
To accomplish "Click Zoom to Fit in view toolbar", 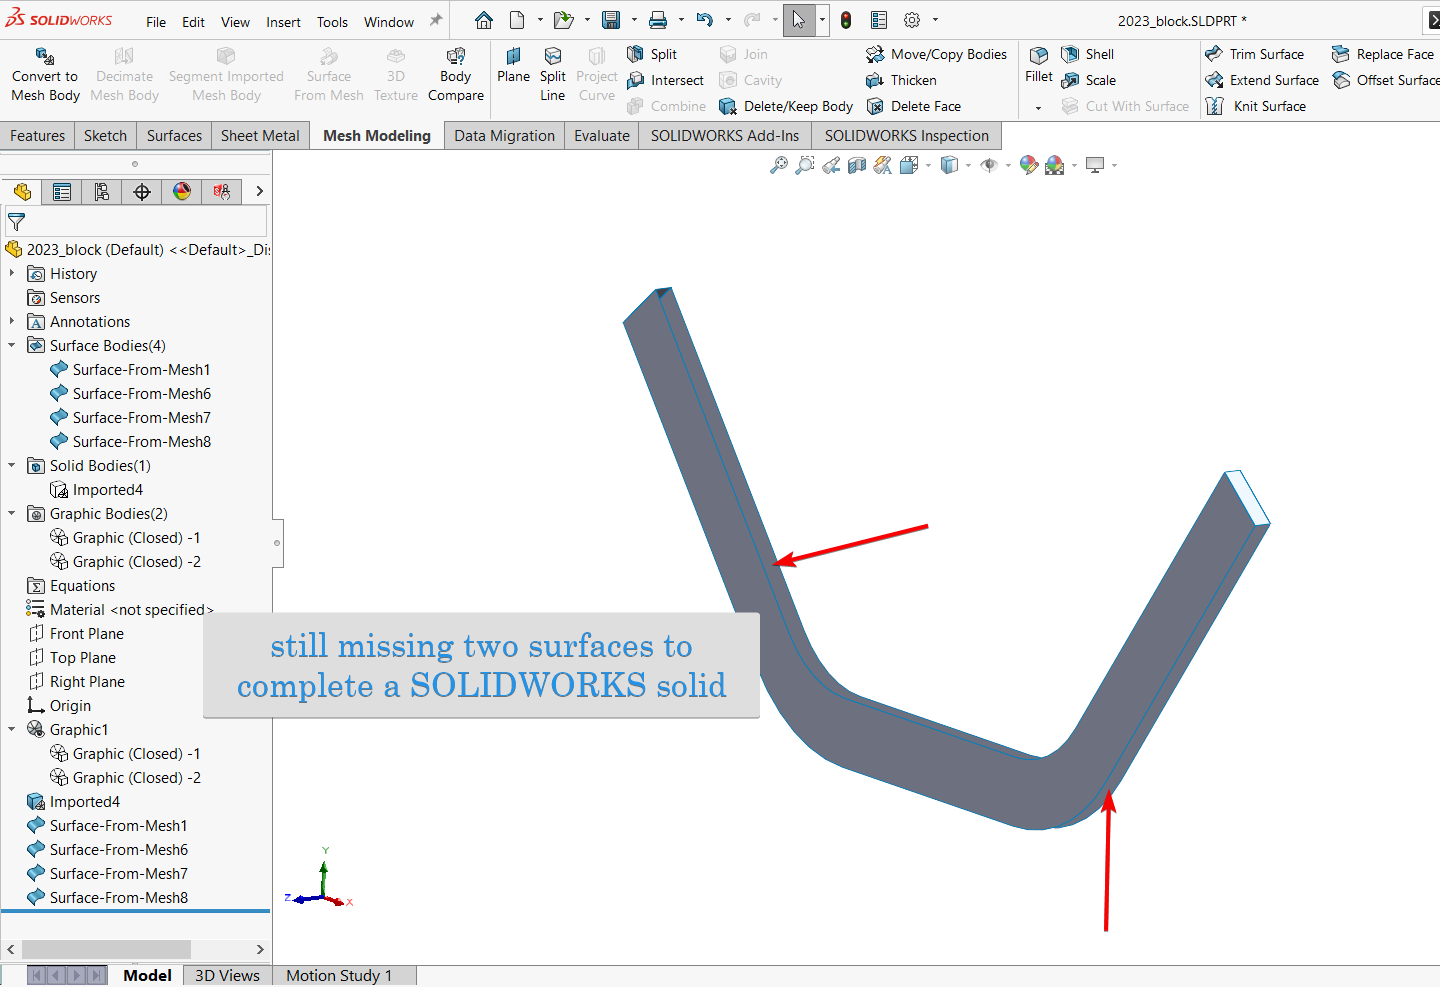I will [x=779, y=165].
